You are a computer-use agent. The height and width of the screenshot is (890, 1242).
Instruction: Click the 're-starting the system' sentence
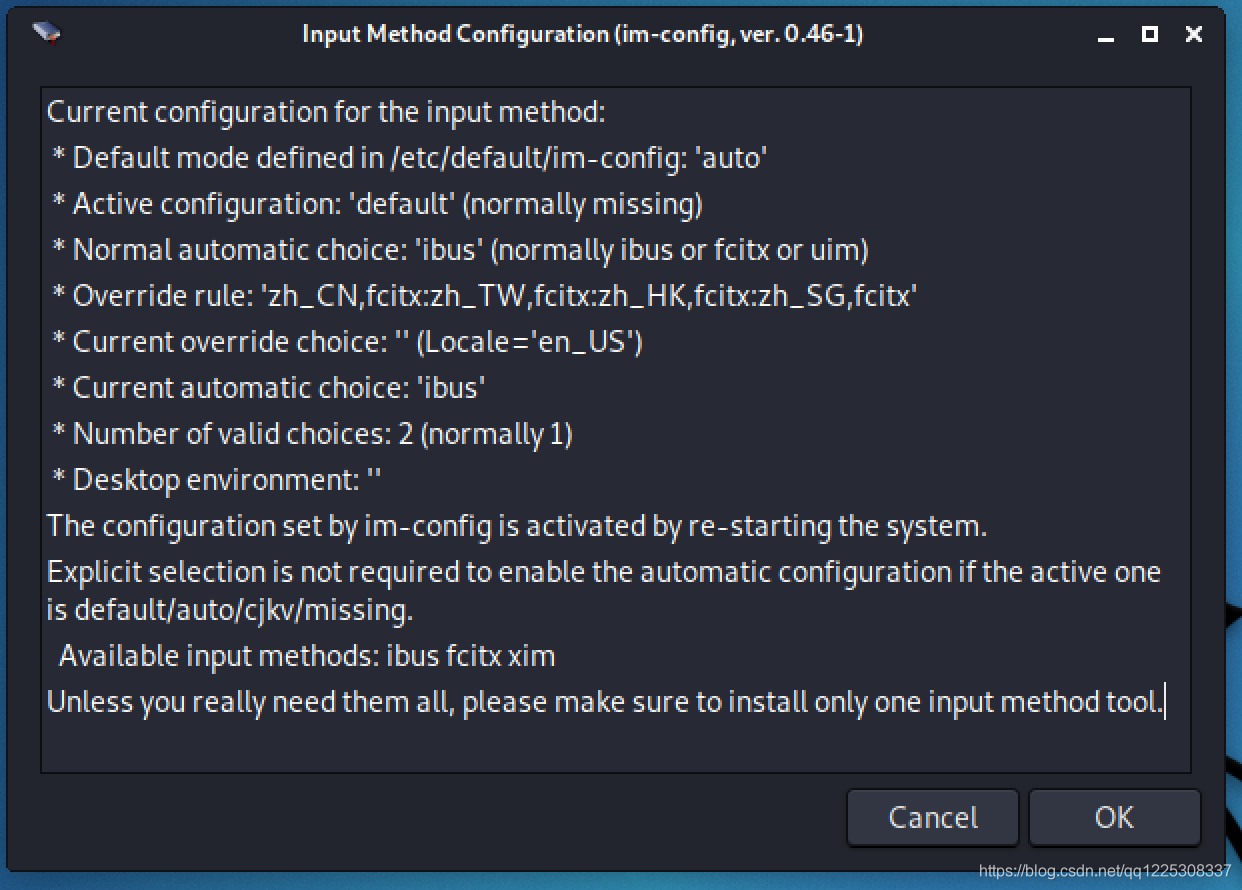517,525
